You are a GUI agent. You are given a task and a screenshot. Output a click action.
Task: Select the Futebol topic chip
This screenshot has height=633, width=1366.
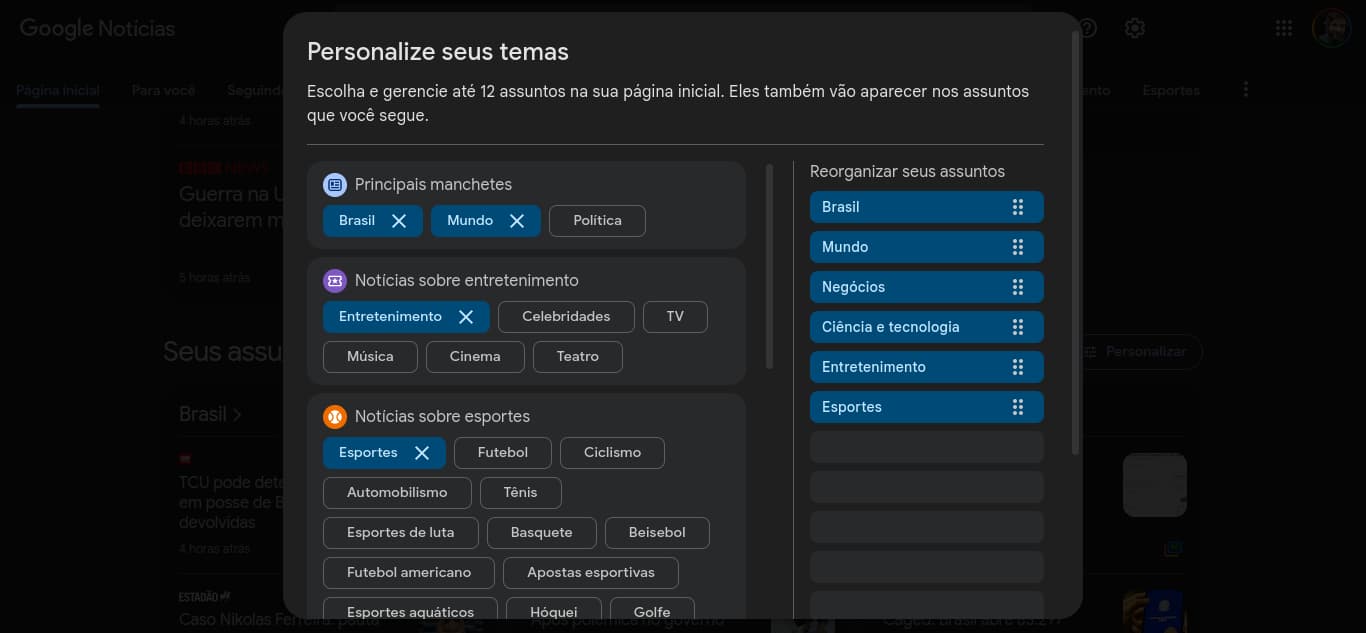pos(502,453)
